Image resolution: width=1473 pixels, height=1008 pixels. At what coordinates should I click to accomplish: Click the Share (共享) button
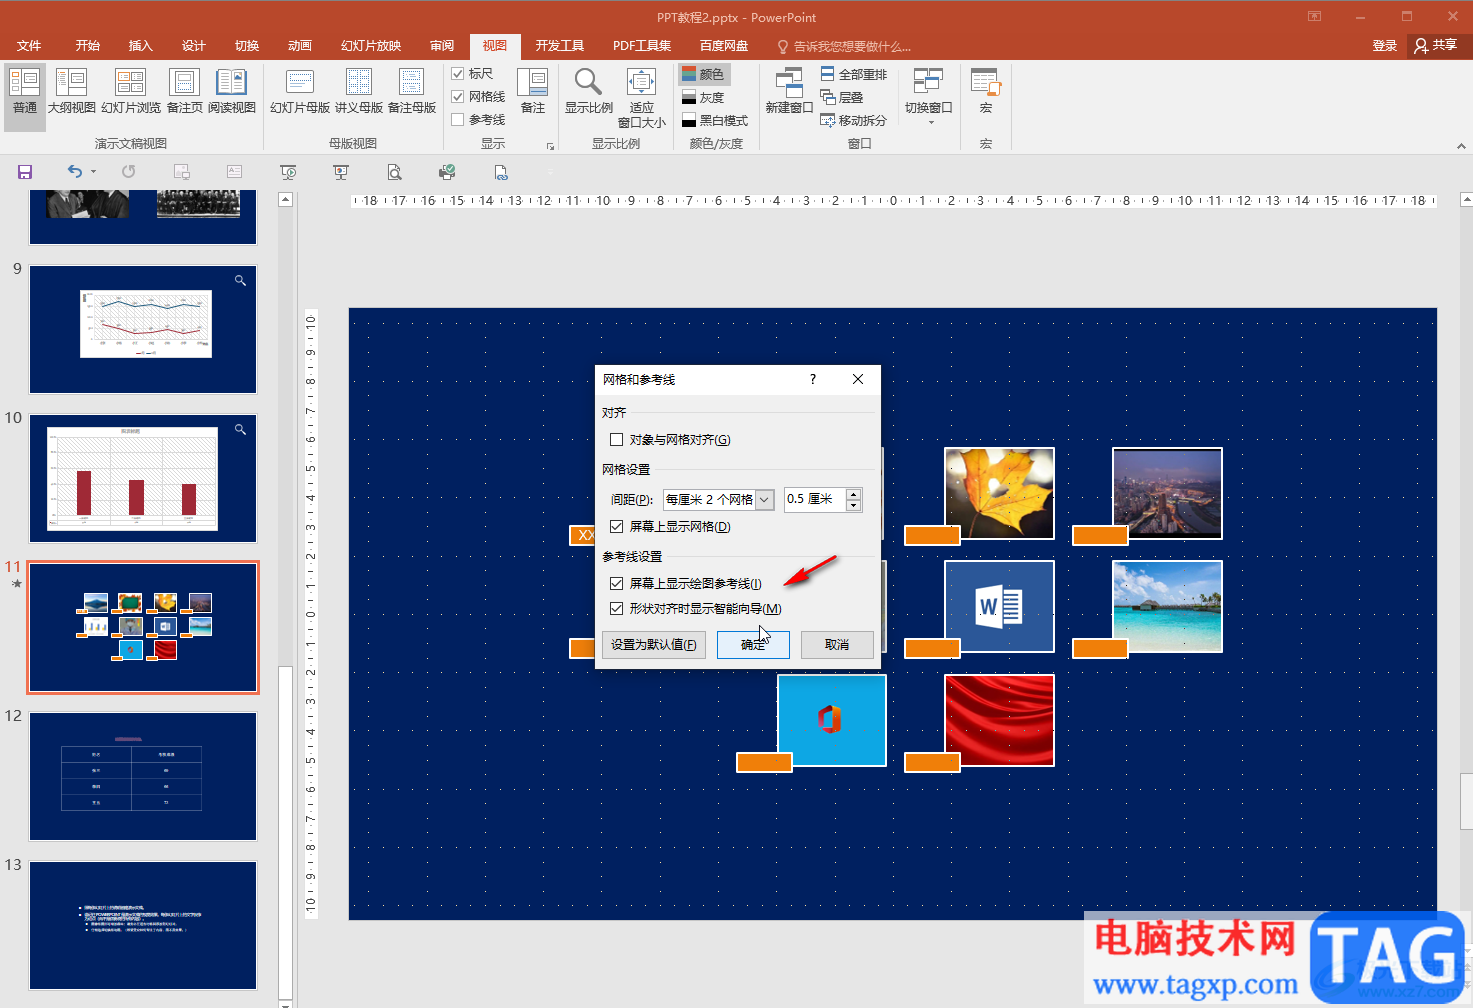coord(1436,45)
